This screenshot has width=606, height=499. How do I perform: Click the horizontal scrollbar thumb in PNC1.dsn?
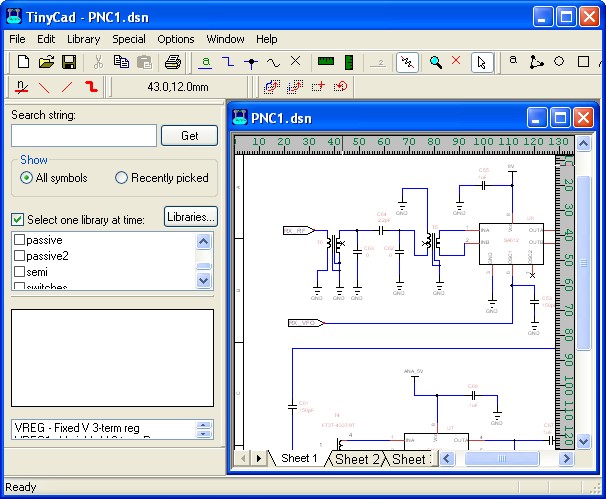pyautogui.click(x=502, y=459)
